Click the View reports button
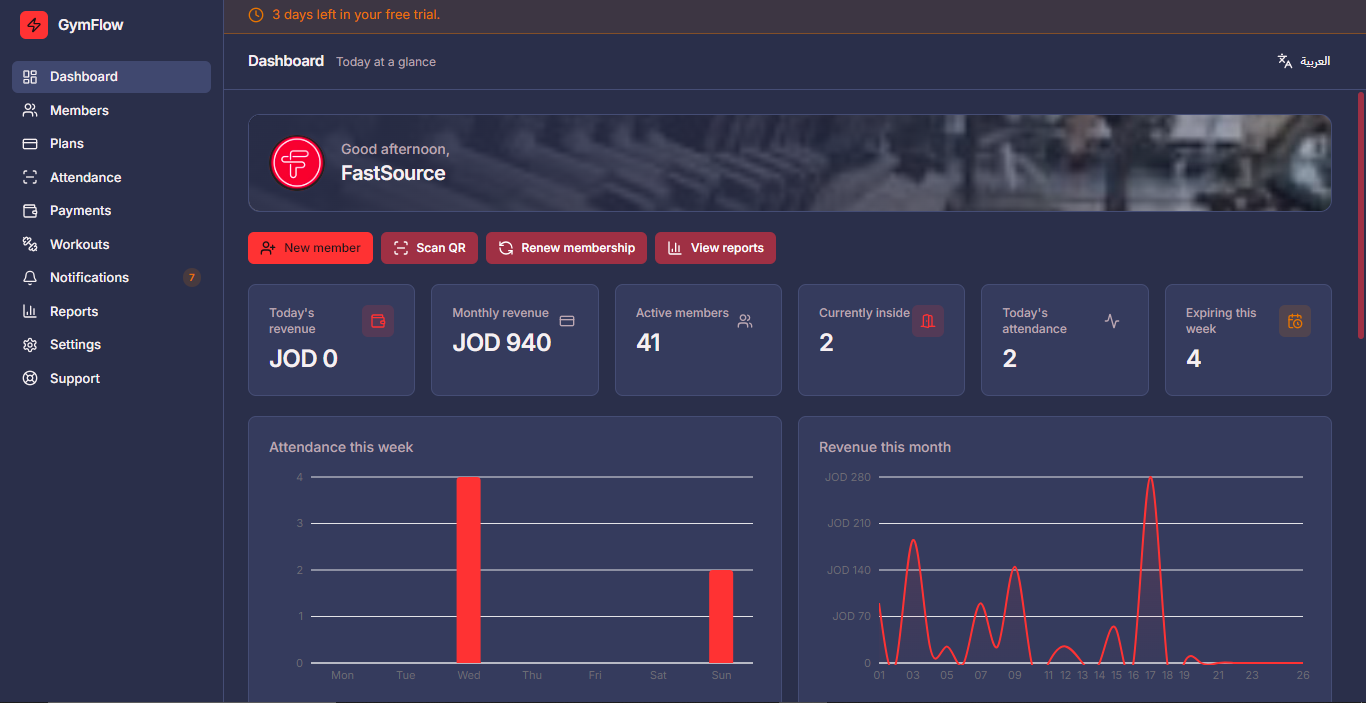1366x703 pixels. click(715, 248)
